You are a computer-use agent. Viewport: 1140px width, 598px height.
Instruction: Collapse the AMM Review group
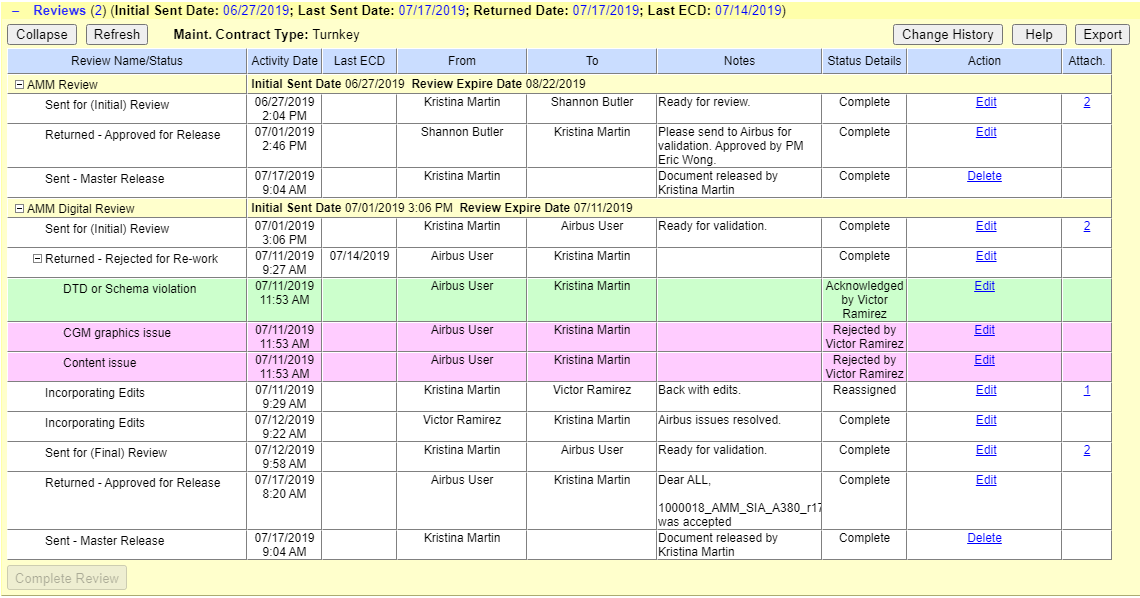coord(20,85)
